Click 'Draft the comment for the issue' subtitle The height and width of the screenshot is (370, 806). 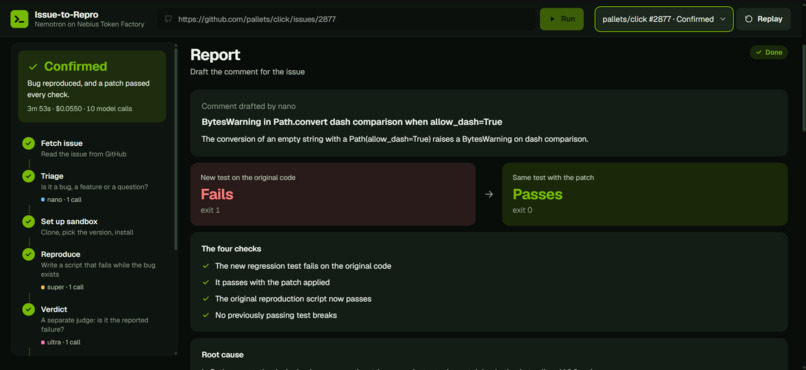[x=247, y=72]
